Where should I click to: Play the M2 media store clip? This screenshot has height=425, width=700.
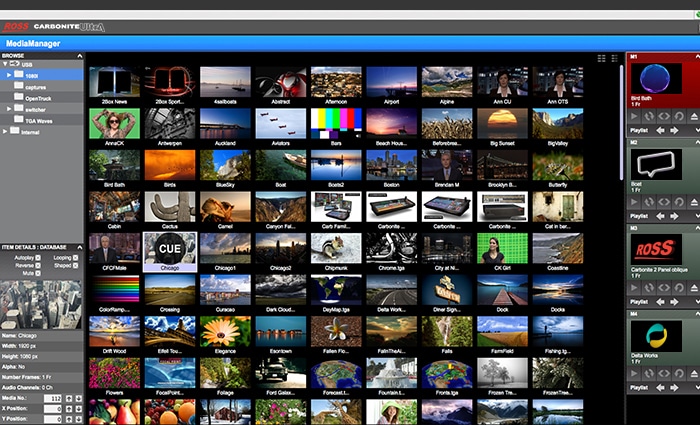(634, 202)
